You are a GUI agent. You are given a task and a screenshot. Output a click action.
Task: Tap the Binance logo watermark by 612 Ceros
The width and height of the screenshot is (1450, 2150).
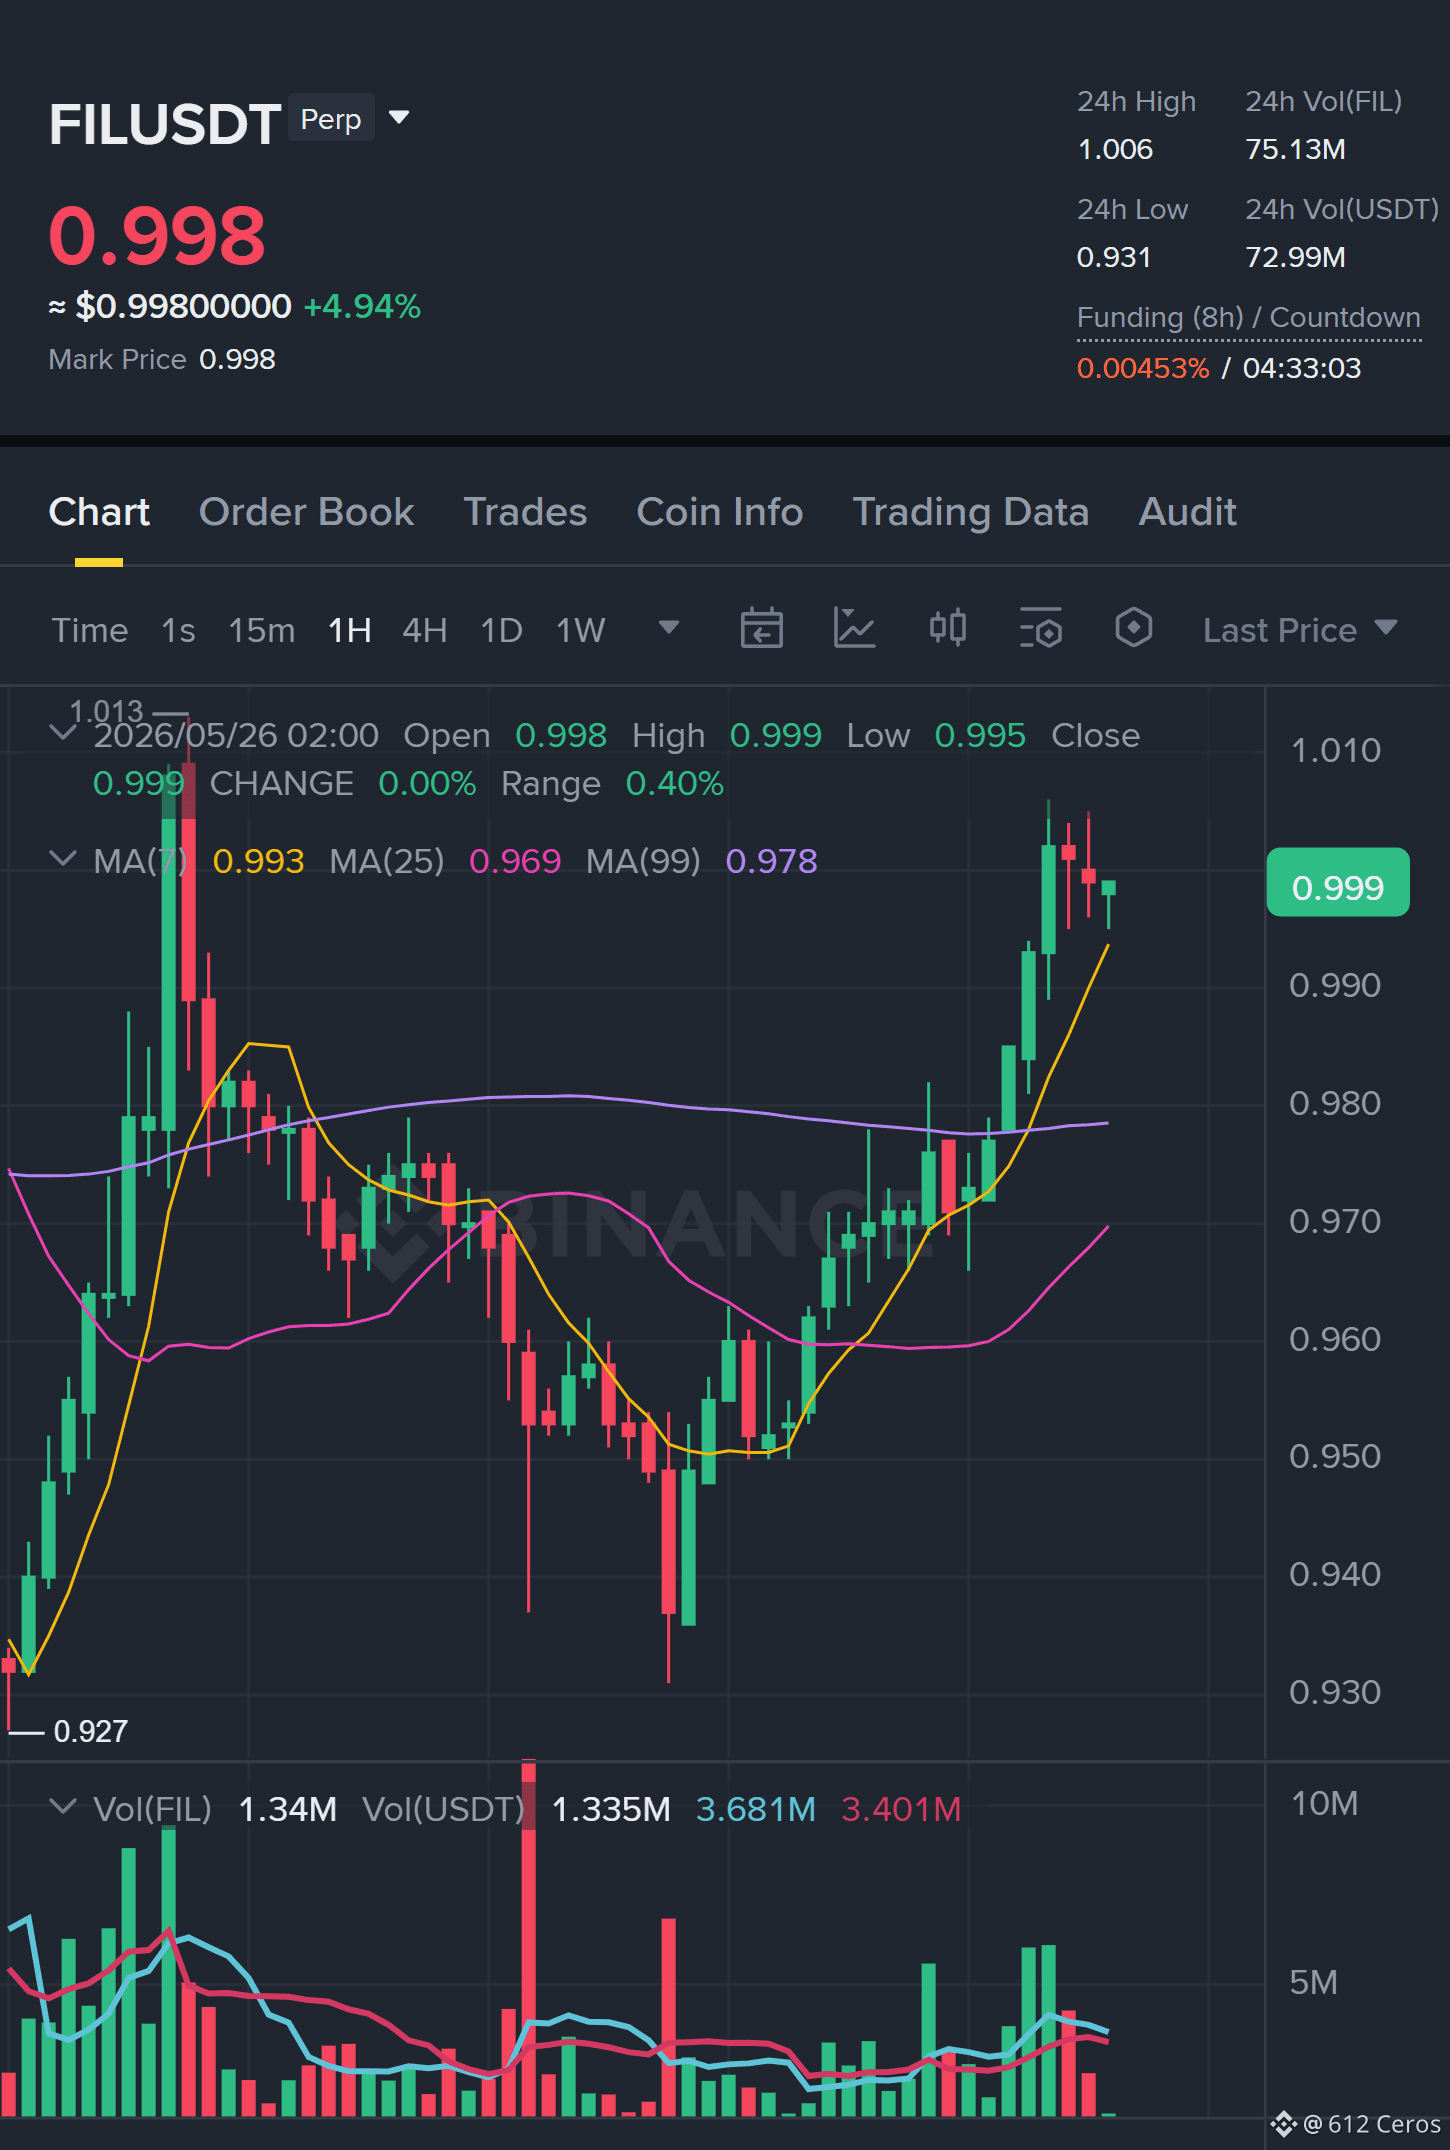(1284, 2123)
